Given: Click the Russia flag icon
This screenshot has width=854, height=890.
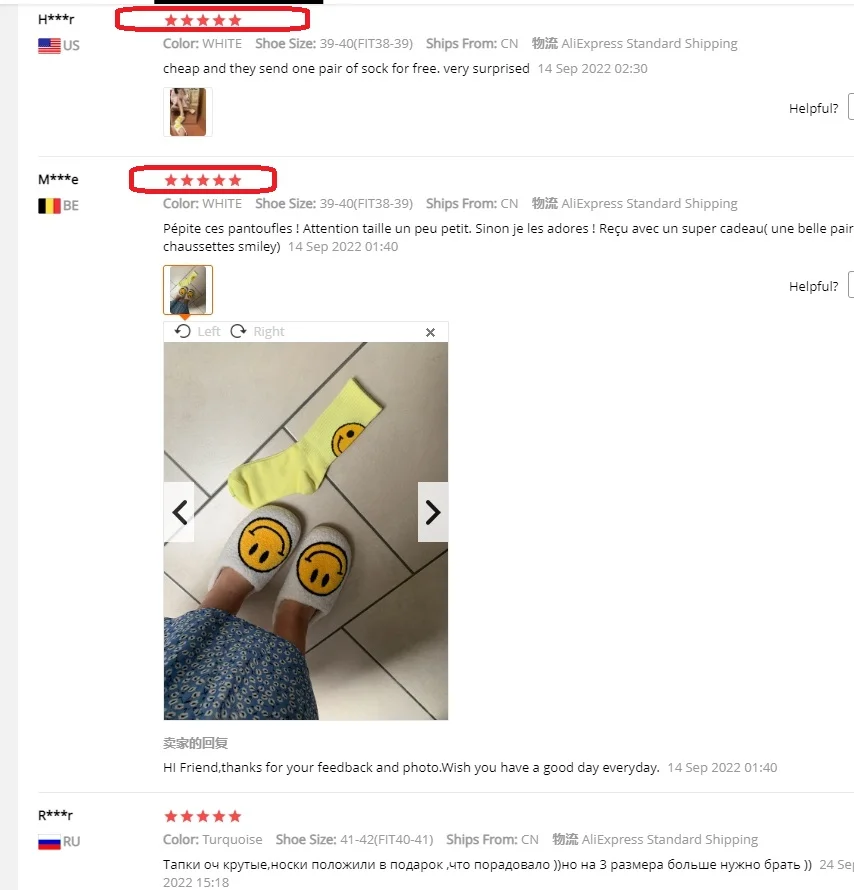Looking at the screenshot, I should (x=49, y=842).
